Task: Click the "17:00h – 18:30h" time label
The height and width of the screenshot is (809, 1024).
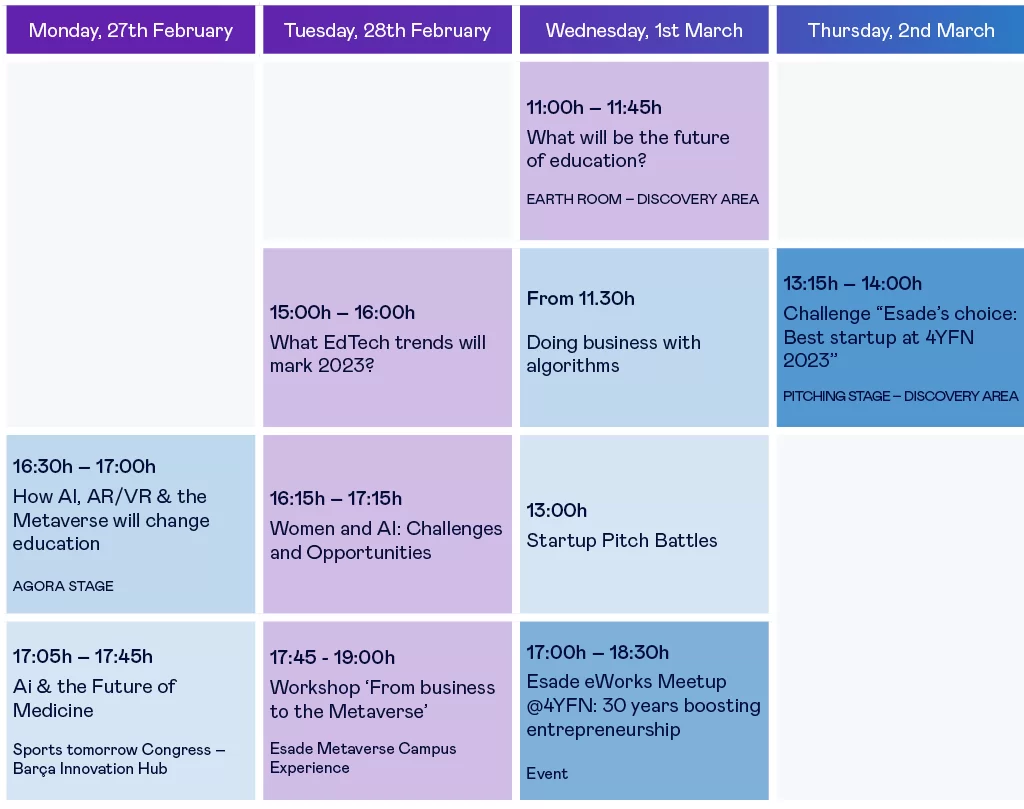Action: coord(598,653)
